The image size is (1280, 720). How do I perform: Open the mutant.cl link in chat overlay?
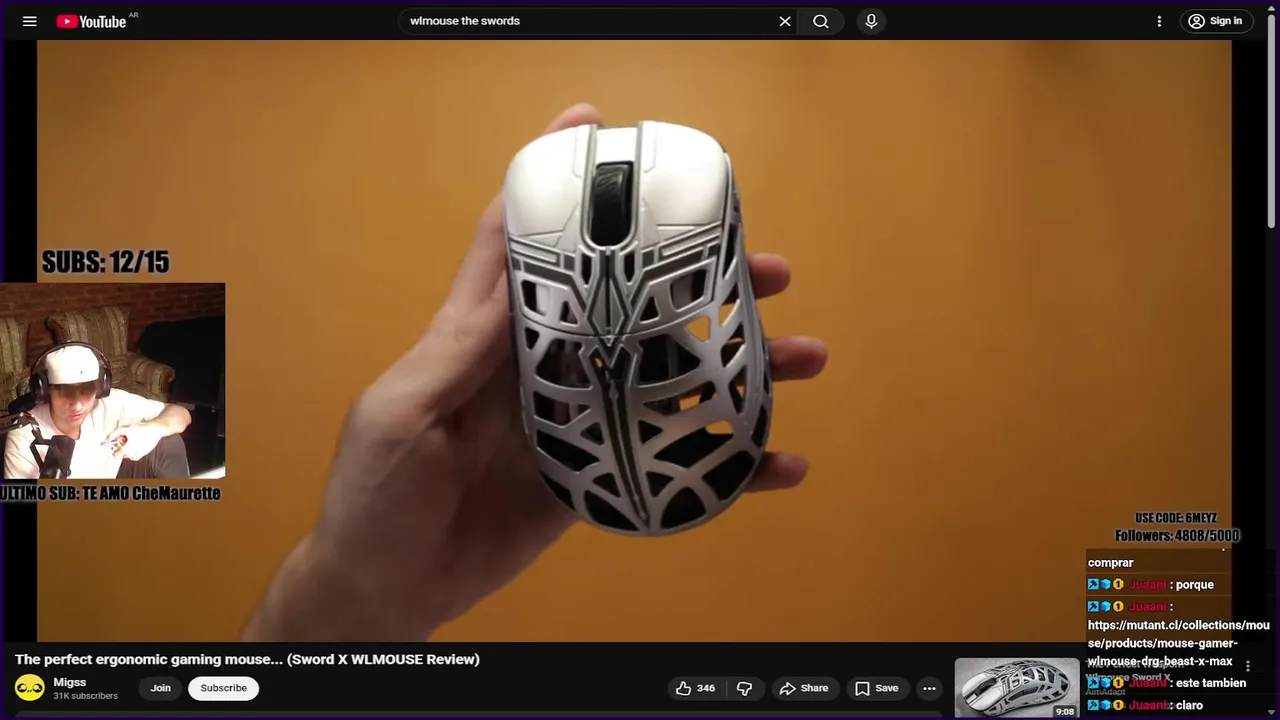click(x=1178, y=643)
